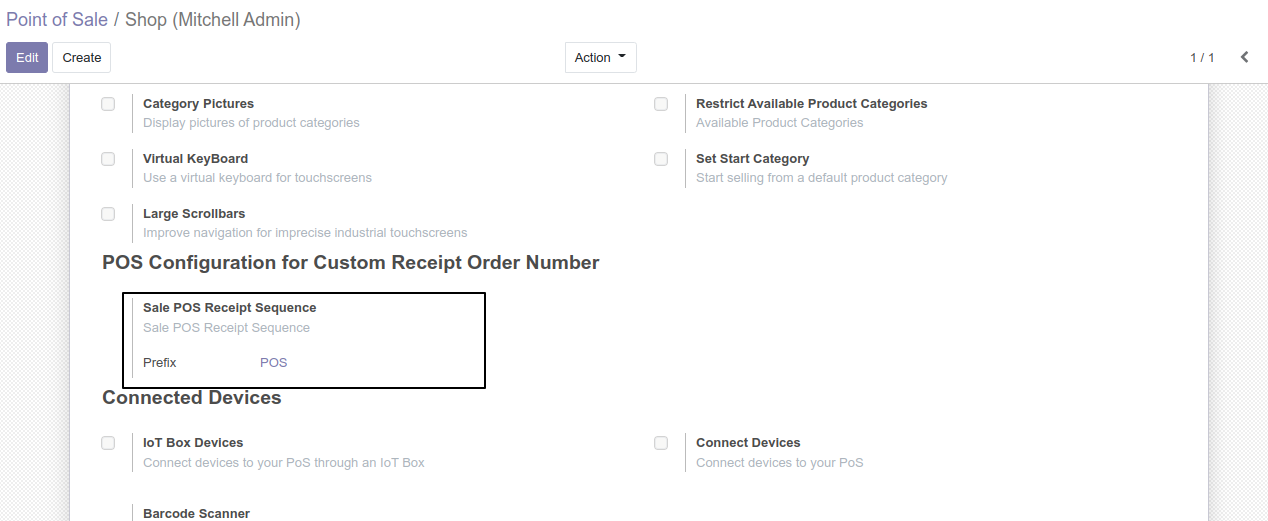Click the Create button
Screen dimensions: 1268x521
(x=82, y=57)
